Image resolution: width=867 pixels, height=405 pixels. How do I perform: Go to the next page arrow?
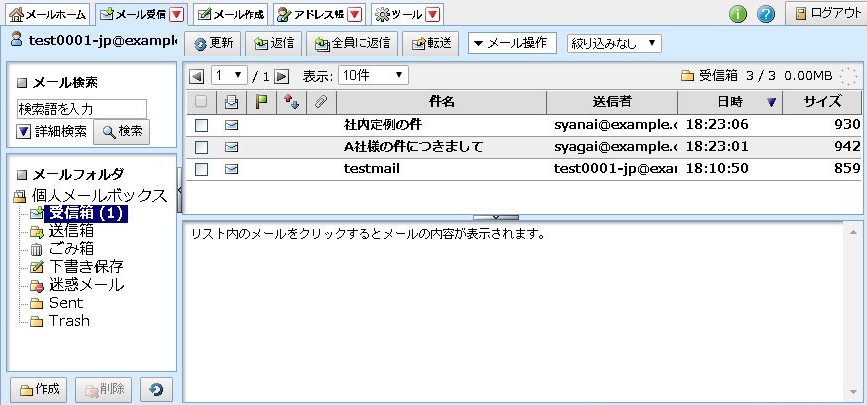(282, 76)
